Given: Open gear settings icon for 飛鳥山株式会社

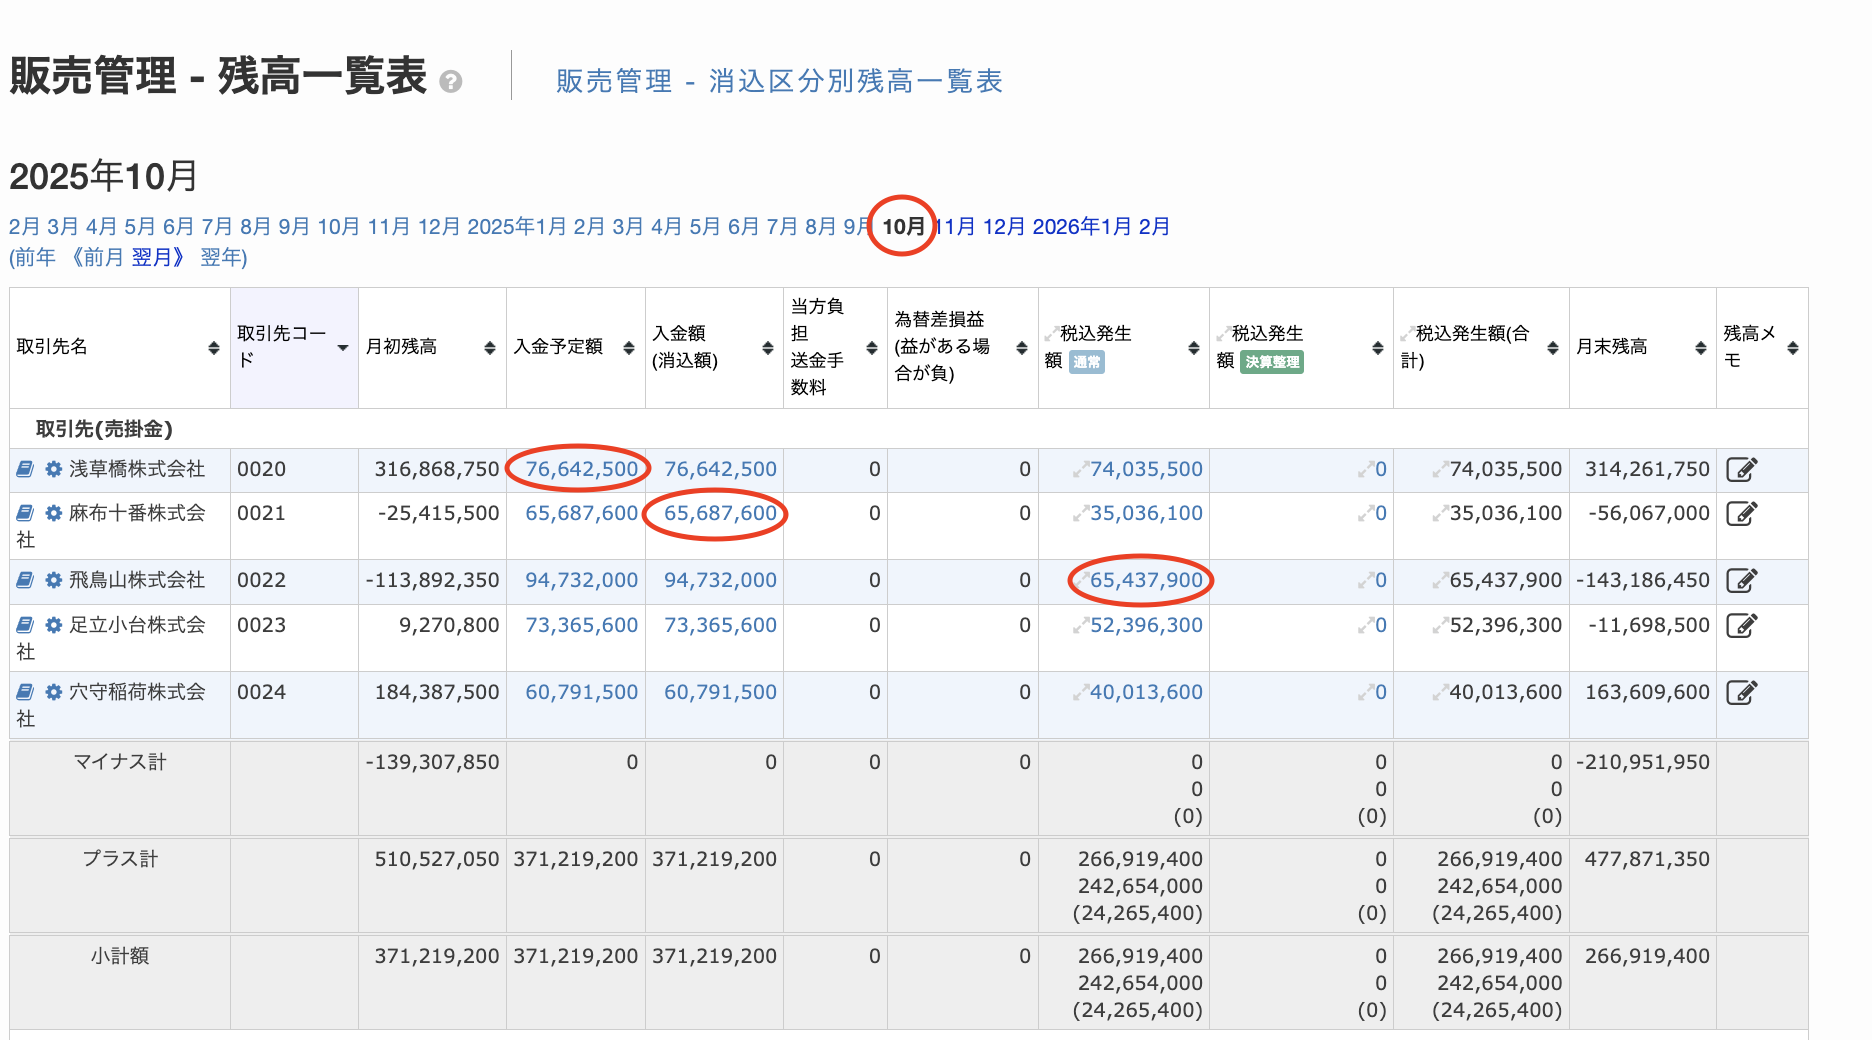Looking at the screenshot, I should [x=54, y=580].
